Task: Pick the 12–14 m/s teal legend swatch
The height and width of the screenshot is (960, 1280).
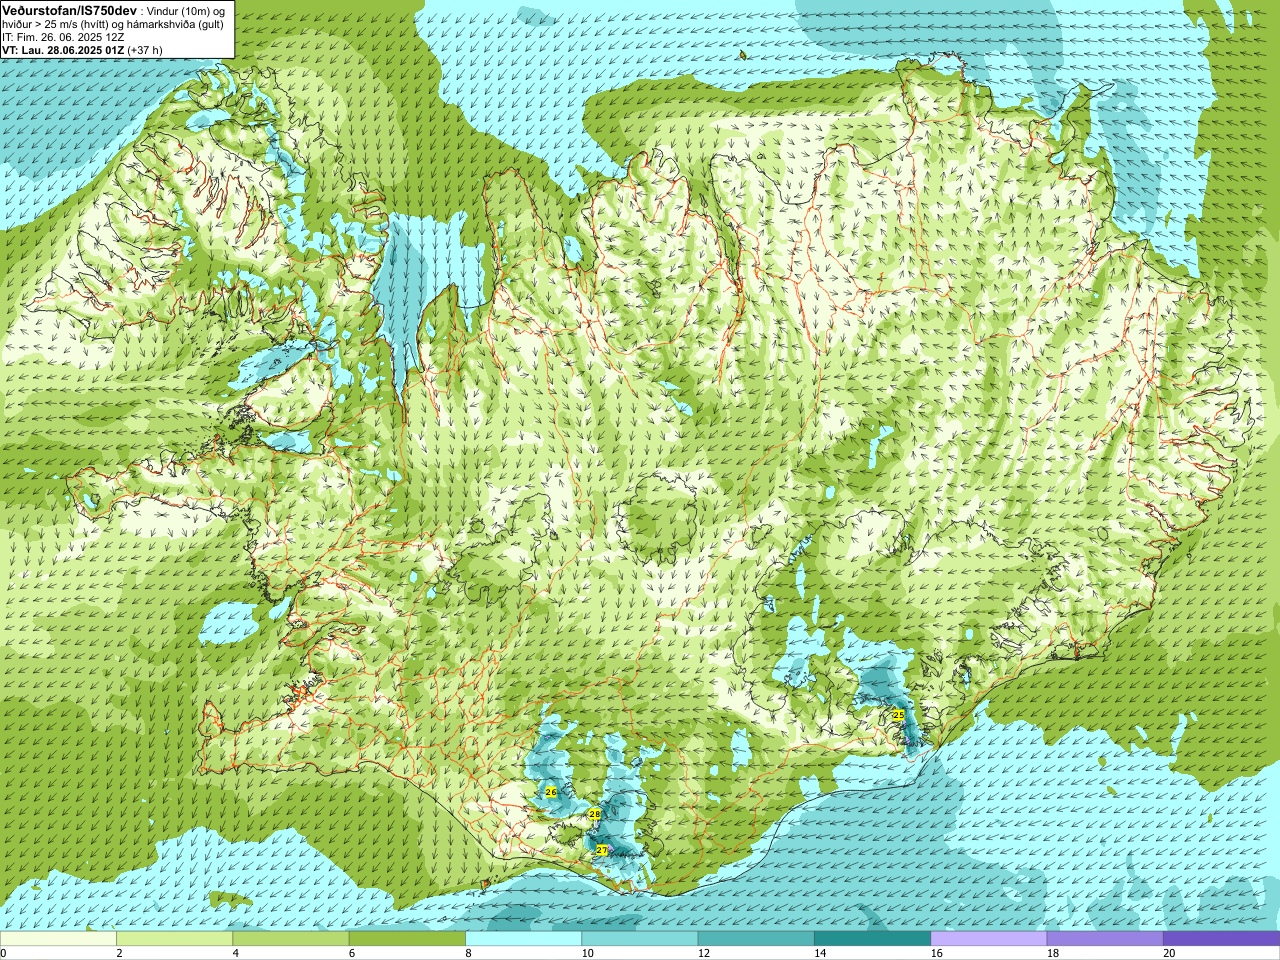Action: pos(755,939)
